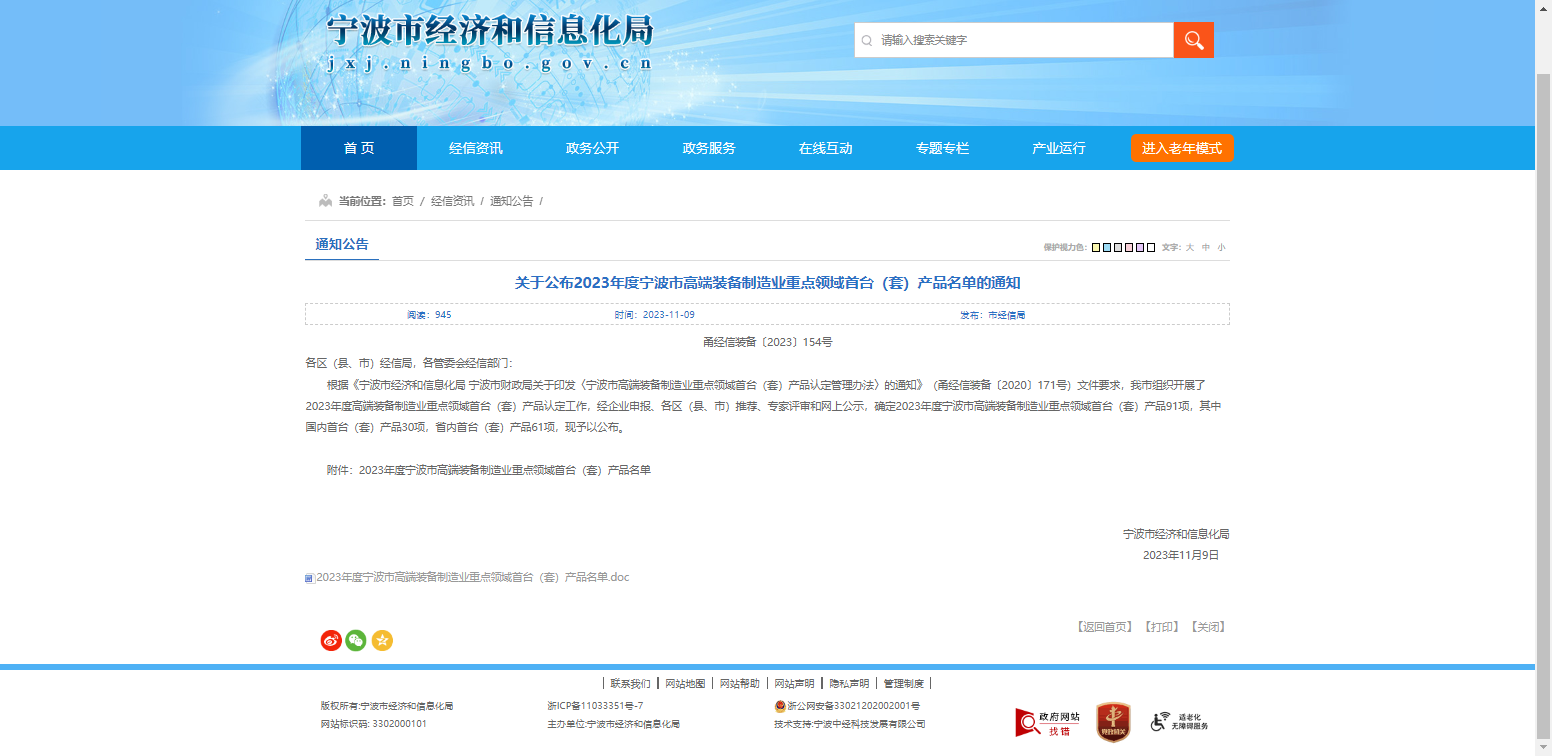
Task: Pick the pink eye-protection color swatch
Action: pos(1129,247)
